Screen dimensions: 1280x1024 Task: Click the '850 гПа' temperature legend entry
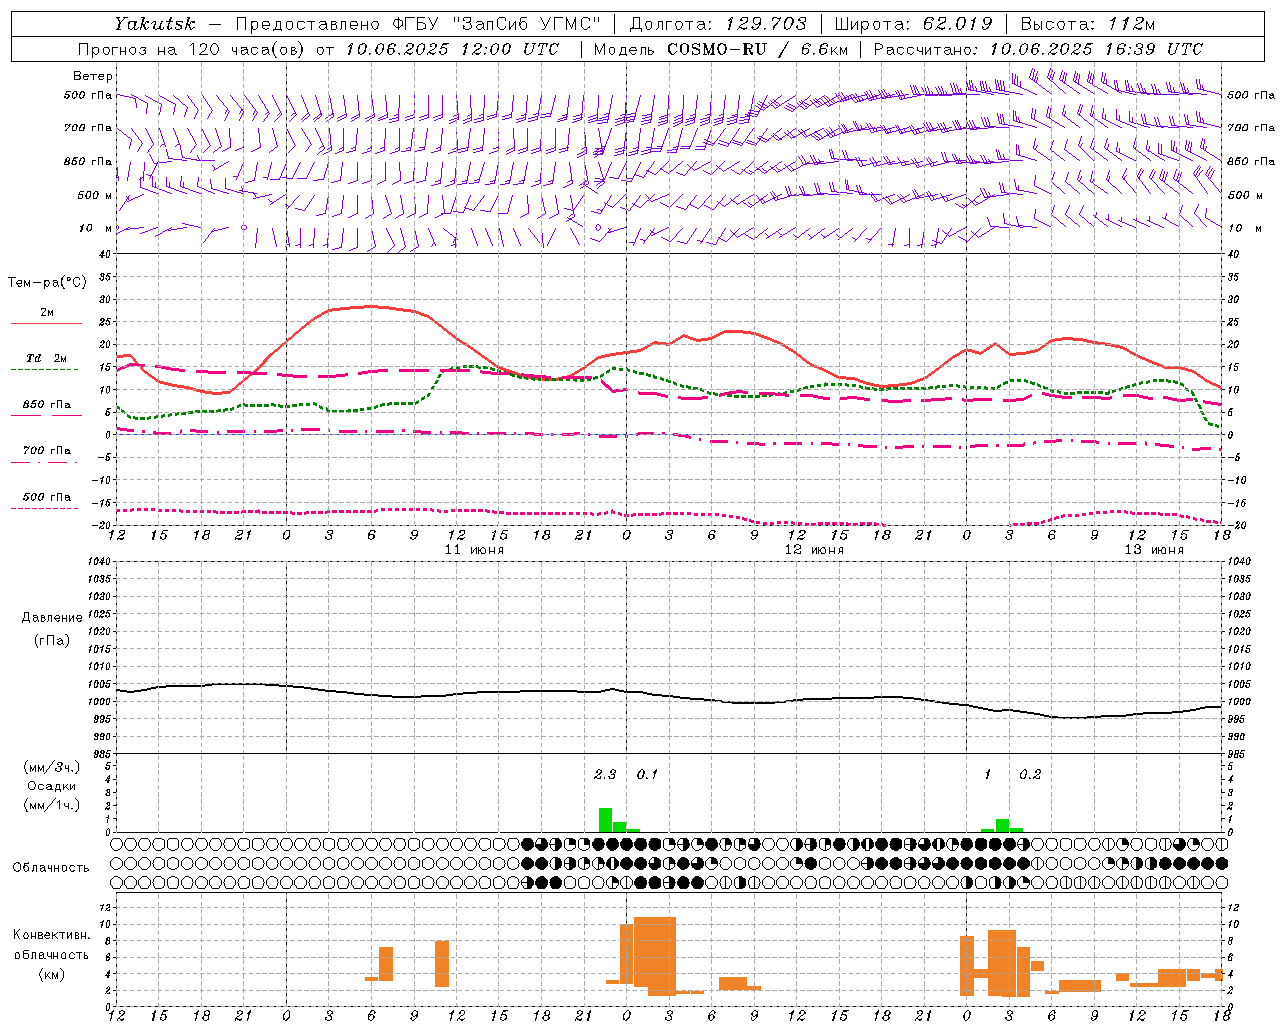(x=47, y=405)
